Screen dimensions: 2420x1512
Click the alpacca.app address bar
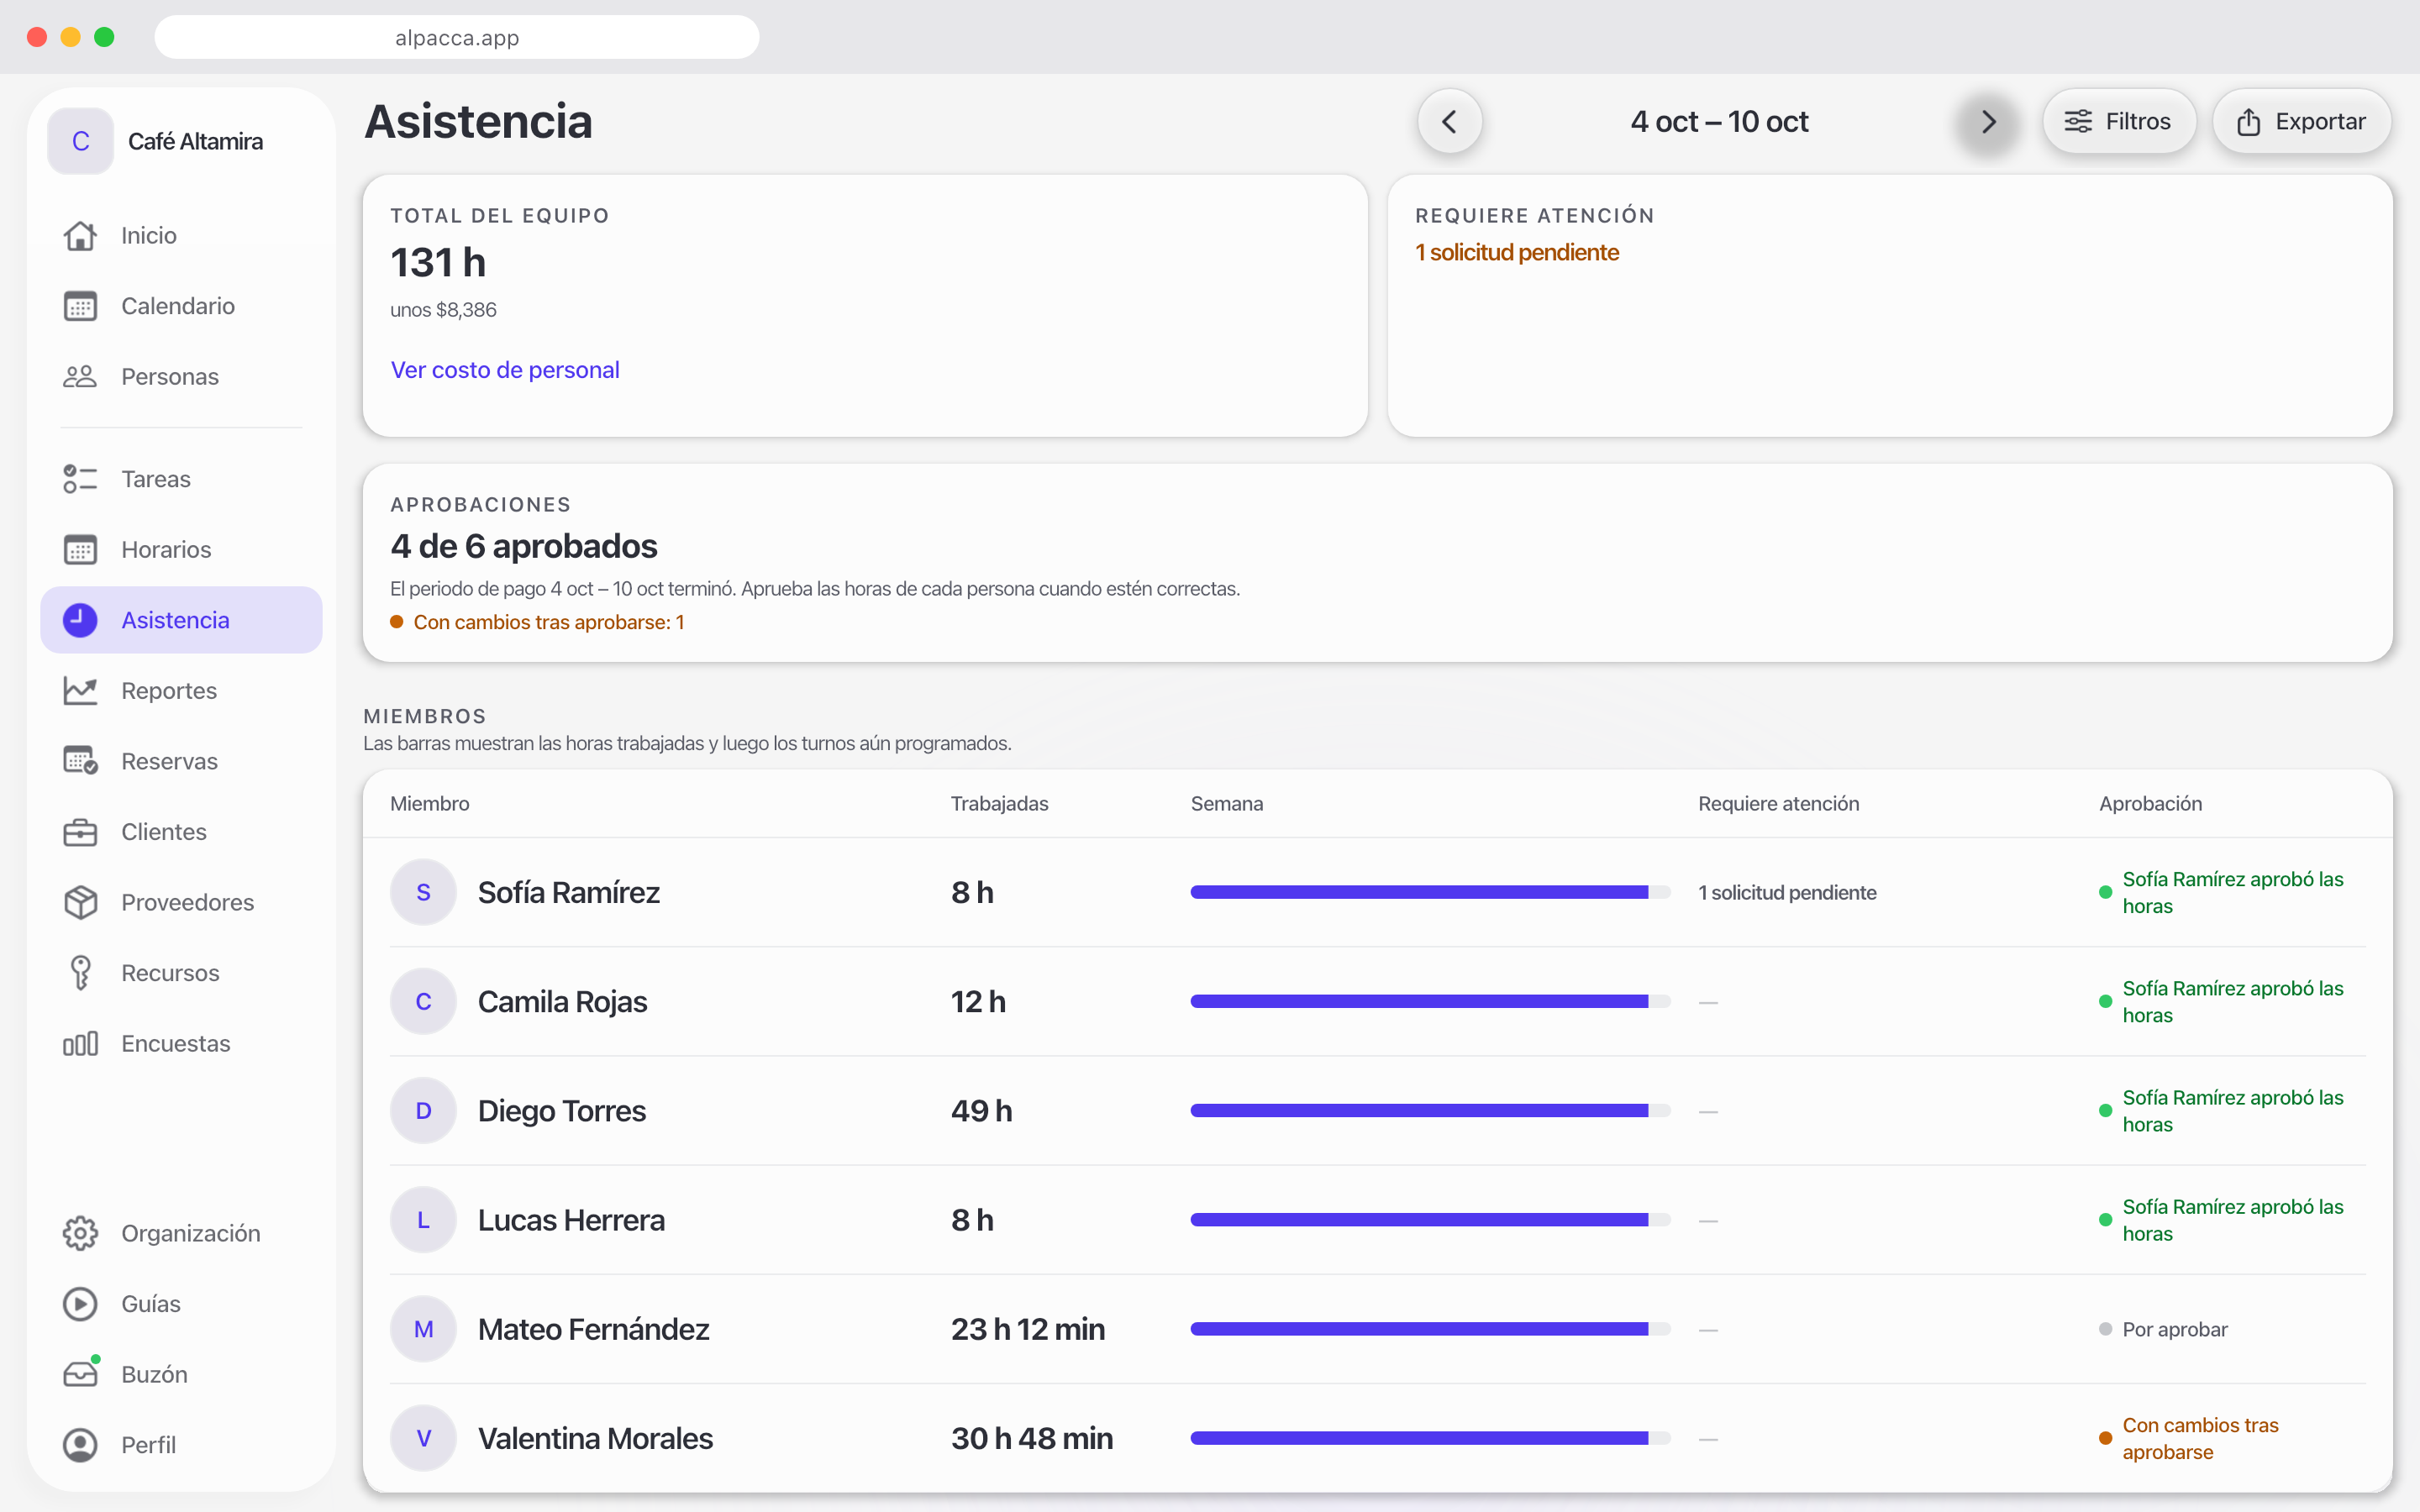coord(457,37)
